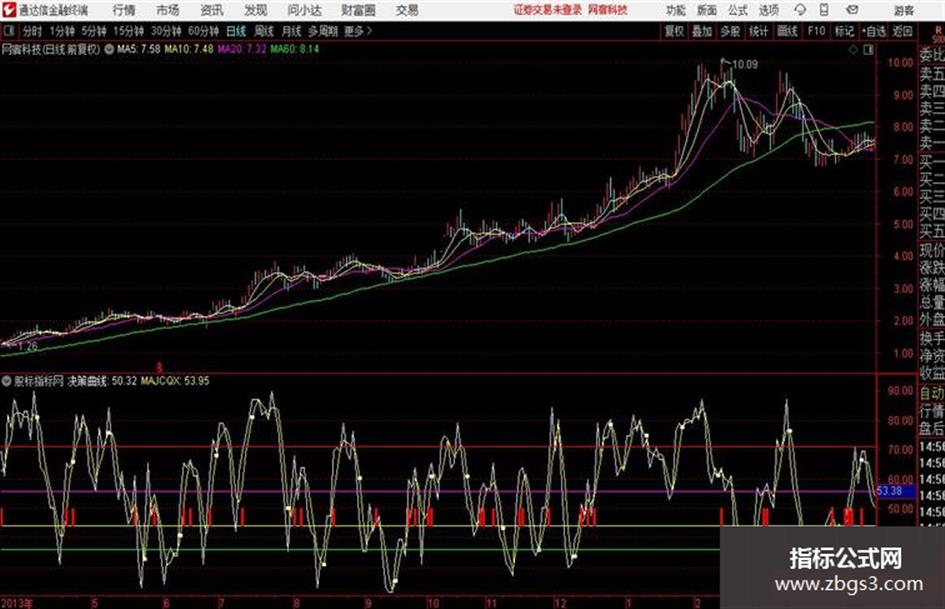The image size is (945, 609).
Task: Click the MA20: 7.32 value label
Action: pos(242,49)
